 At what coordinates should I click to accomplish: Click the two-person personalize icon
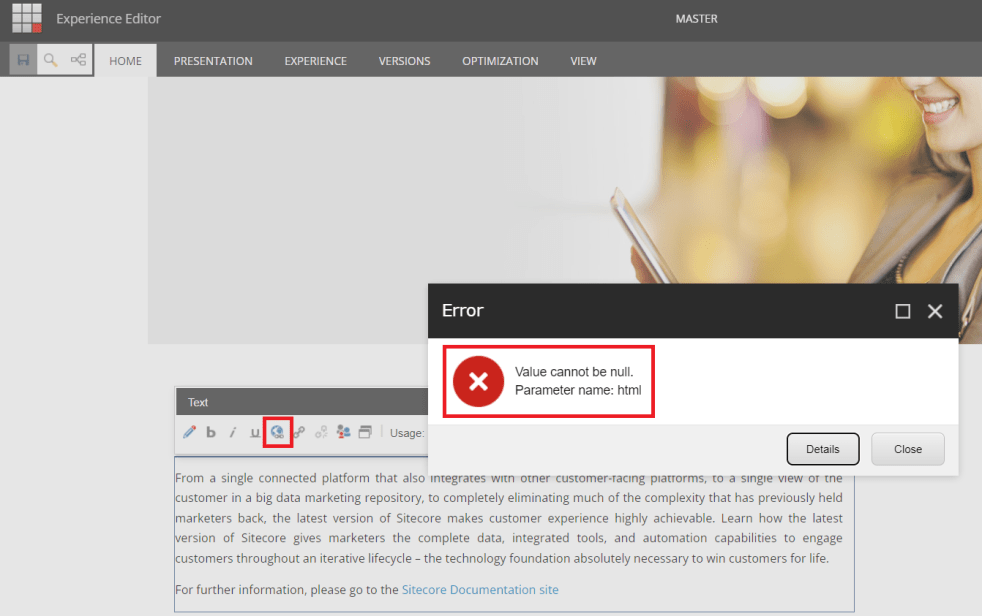click(x=343, y=432)
